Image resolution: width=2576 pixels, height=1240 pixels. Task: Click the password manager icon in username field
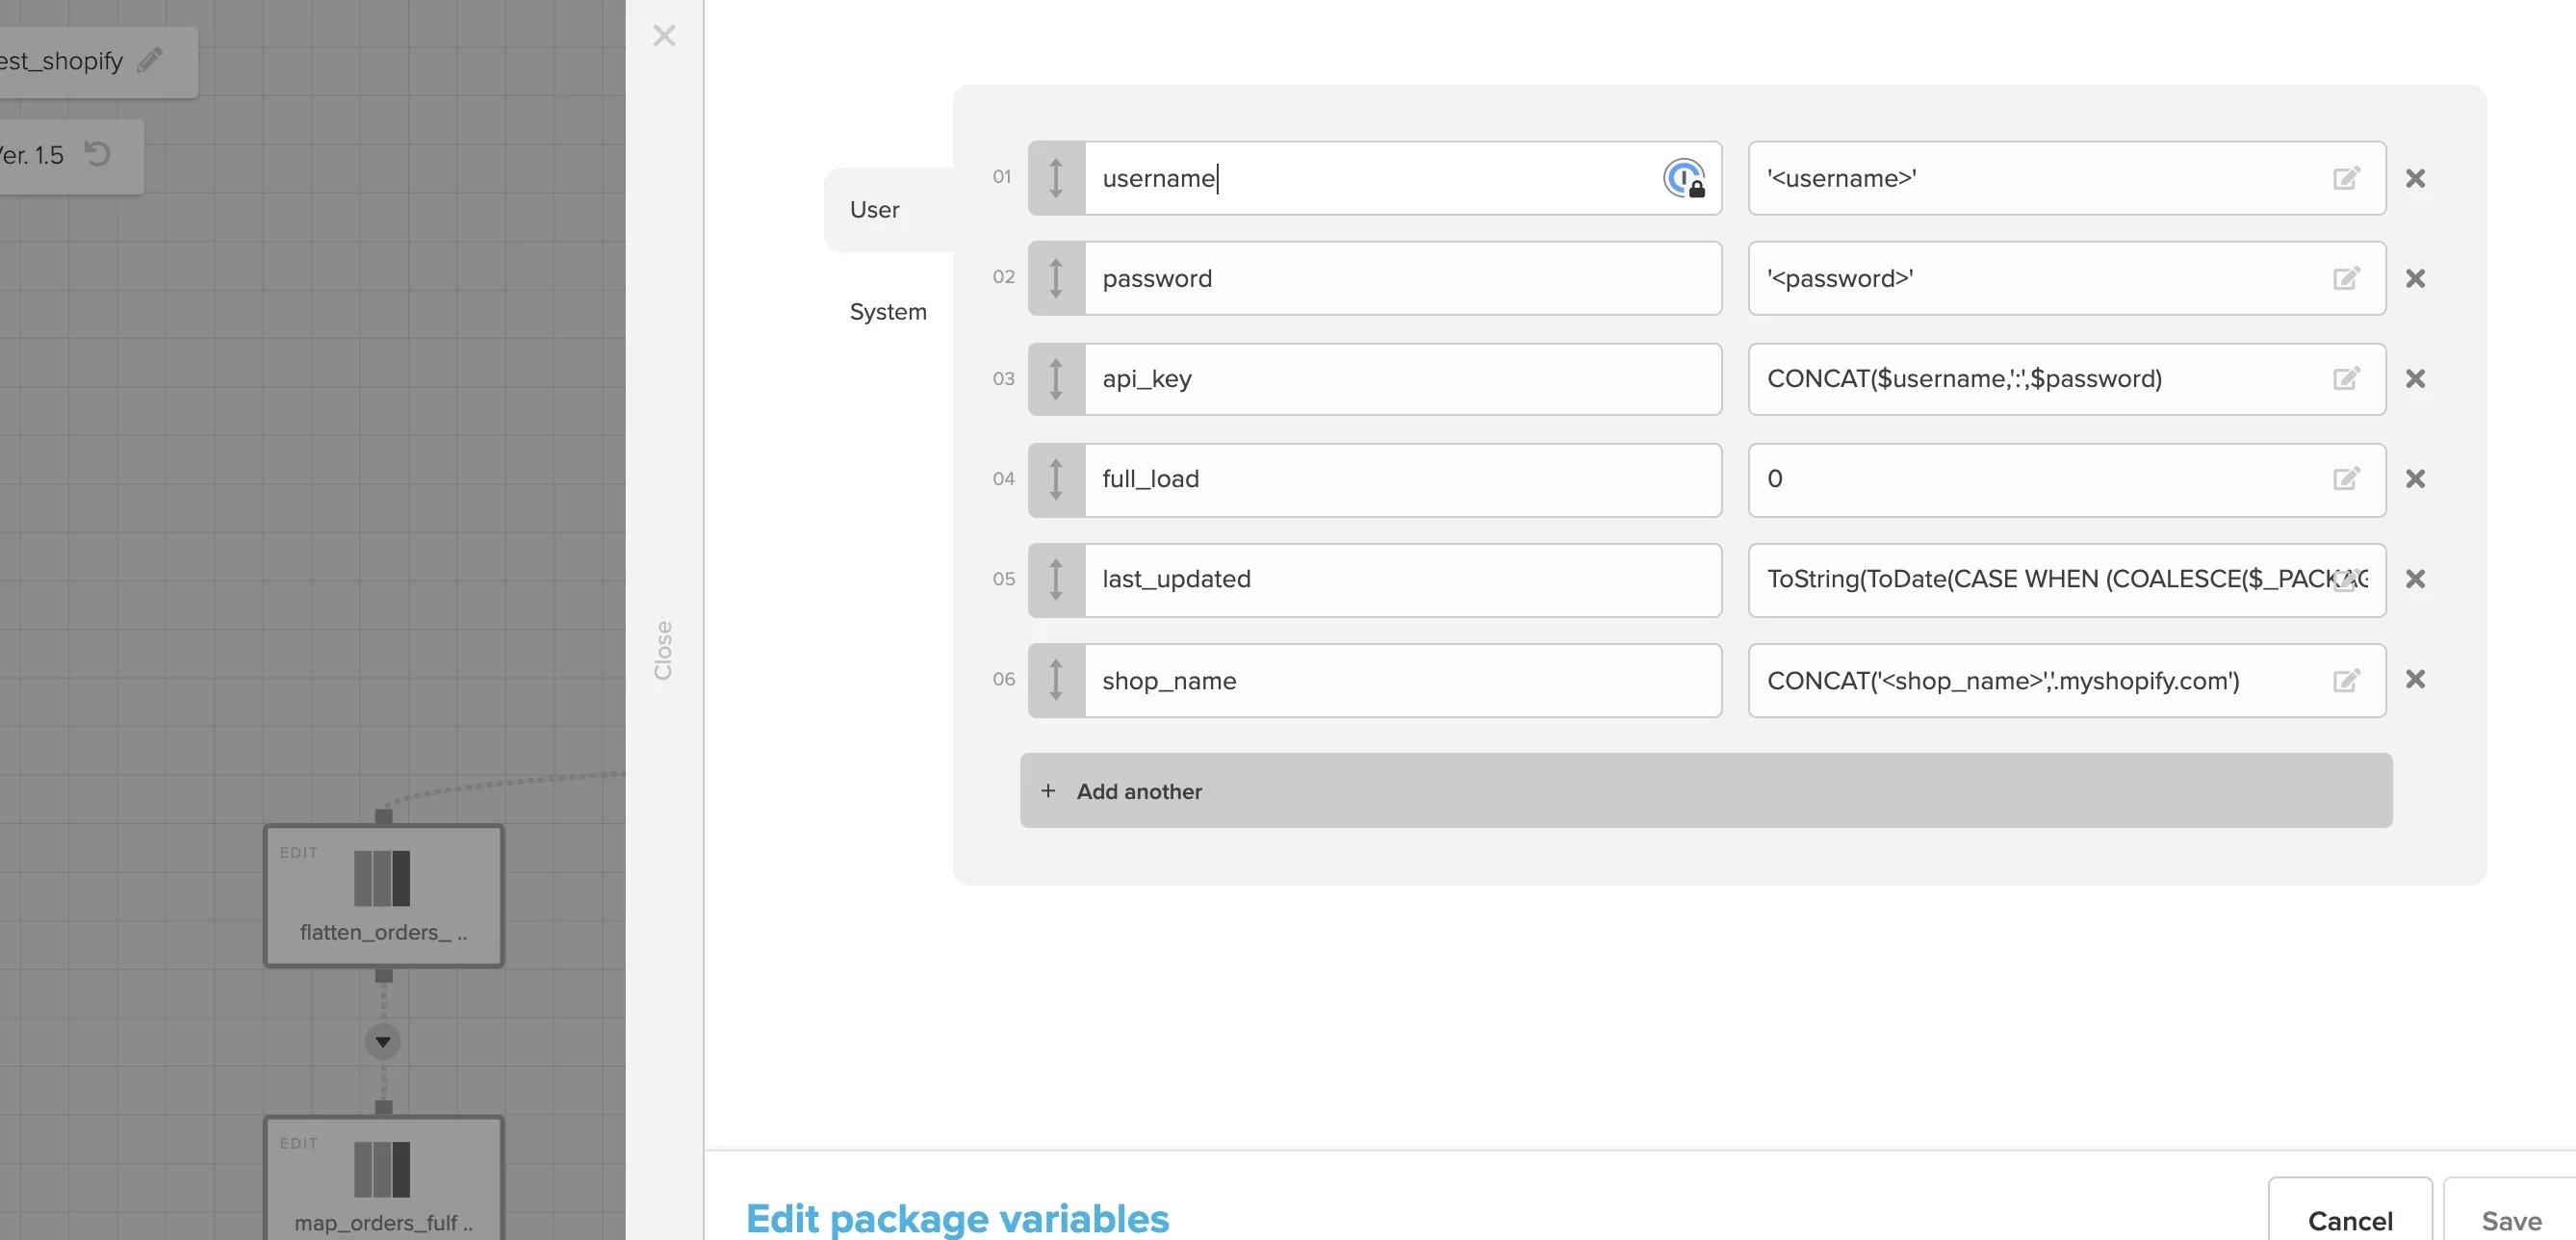pos(1685,178)
